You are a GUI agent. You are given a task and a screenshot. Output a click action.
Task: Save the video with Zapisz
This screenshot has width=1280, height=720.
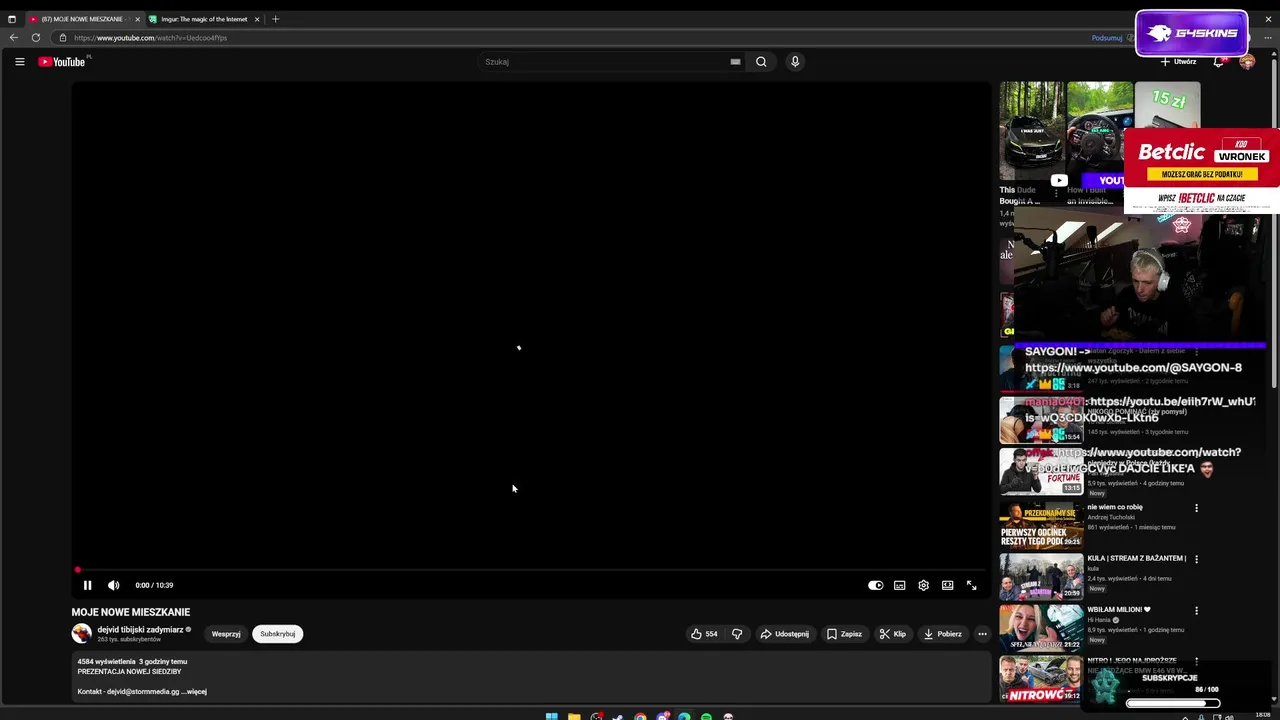tap(844, 634)
